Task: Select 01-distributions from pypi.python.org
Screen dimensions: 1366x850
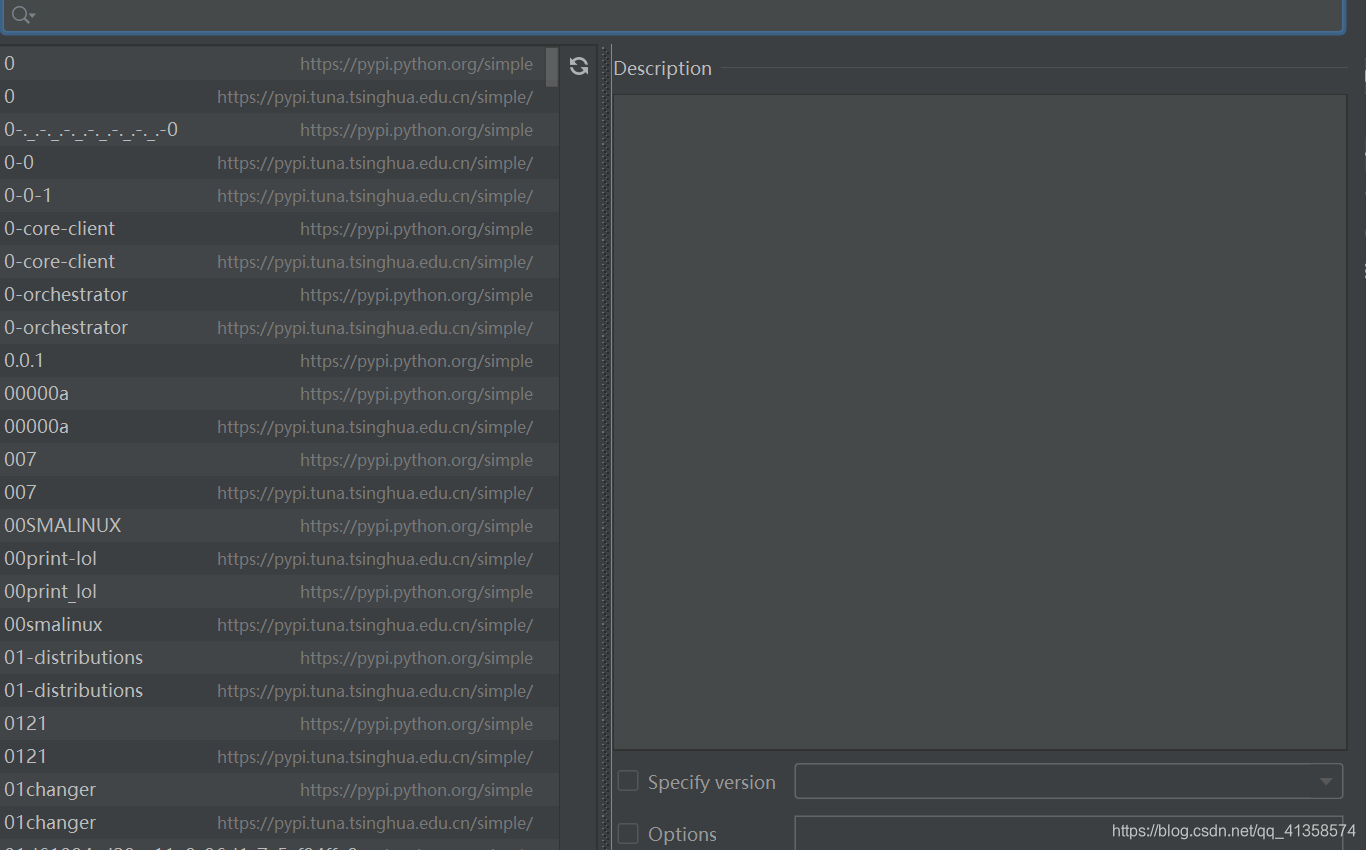Action: point(279,658)
